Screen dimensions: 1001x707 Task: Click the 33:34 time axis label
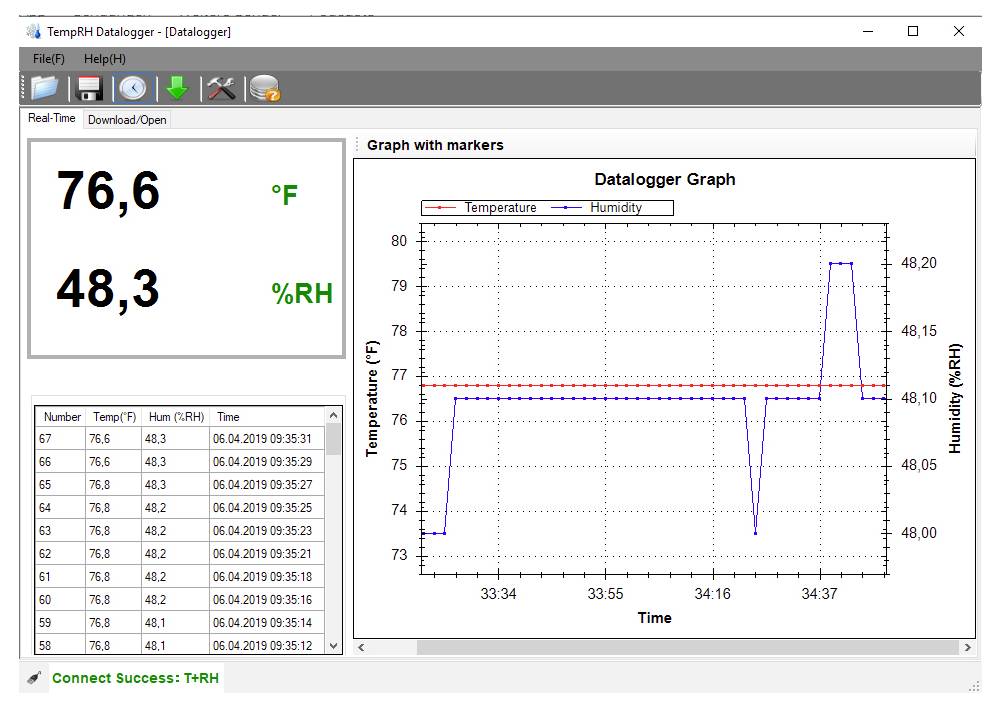pyautogui.click(x=498, y=594)
